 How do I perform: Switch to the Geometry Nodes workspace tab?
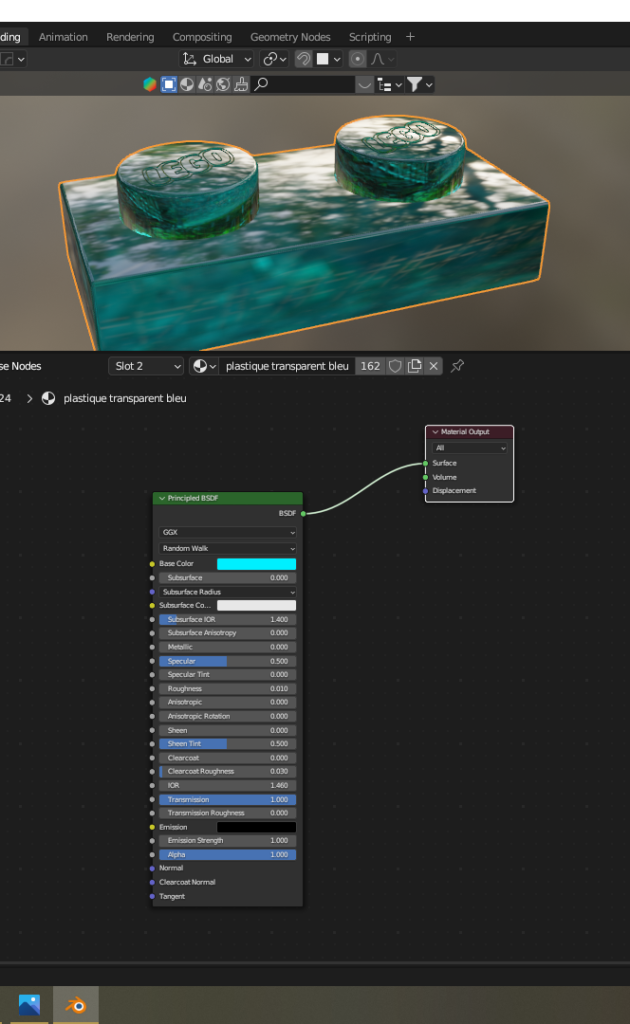tap(290, 37)
